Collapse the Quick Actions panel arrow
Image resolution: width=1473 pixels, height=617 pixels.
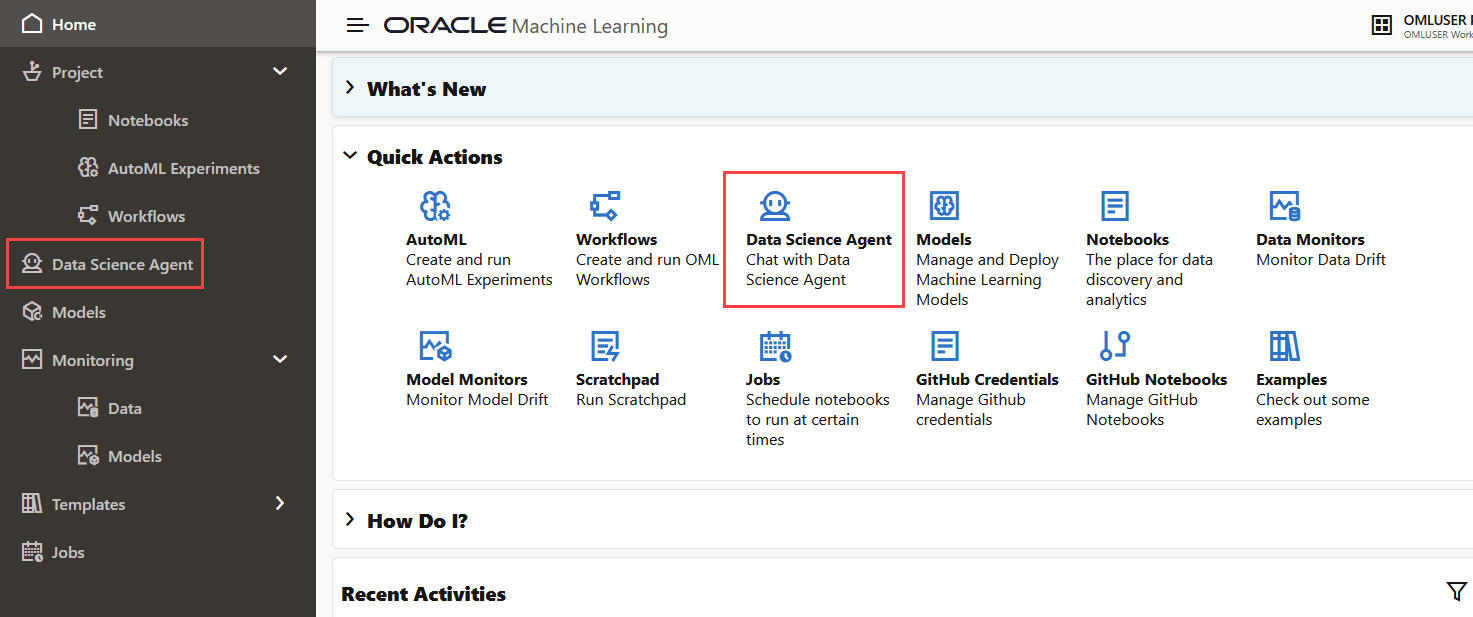click(x=350, y=156)
